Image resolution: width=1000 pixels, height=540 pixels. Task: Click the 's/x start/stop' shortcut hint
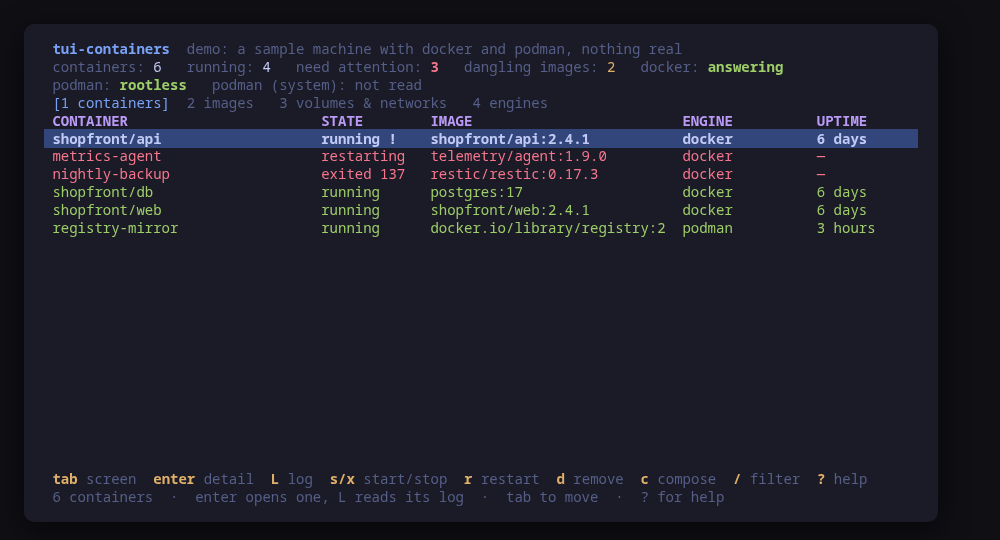388,479
